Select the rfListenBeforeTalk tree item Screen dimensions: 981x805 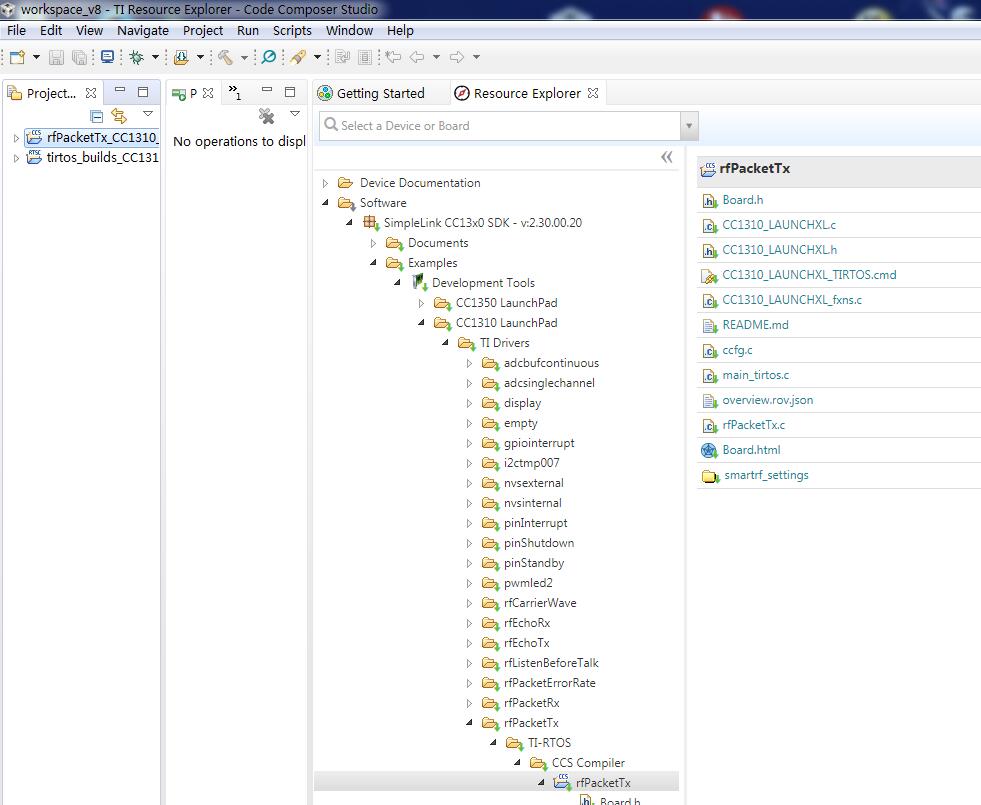[x=551, y=663]
